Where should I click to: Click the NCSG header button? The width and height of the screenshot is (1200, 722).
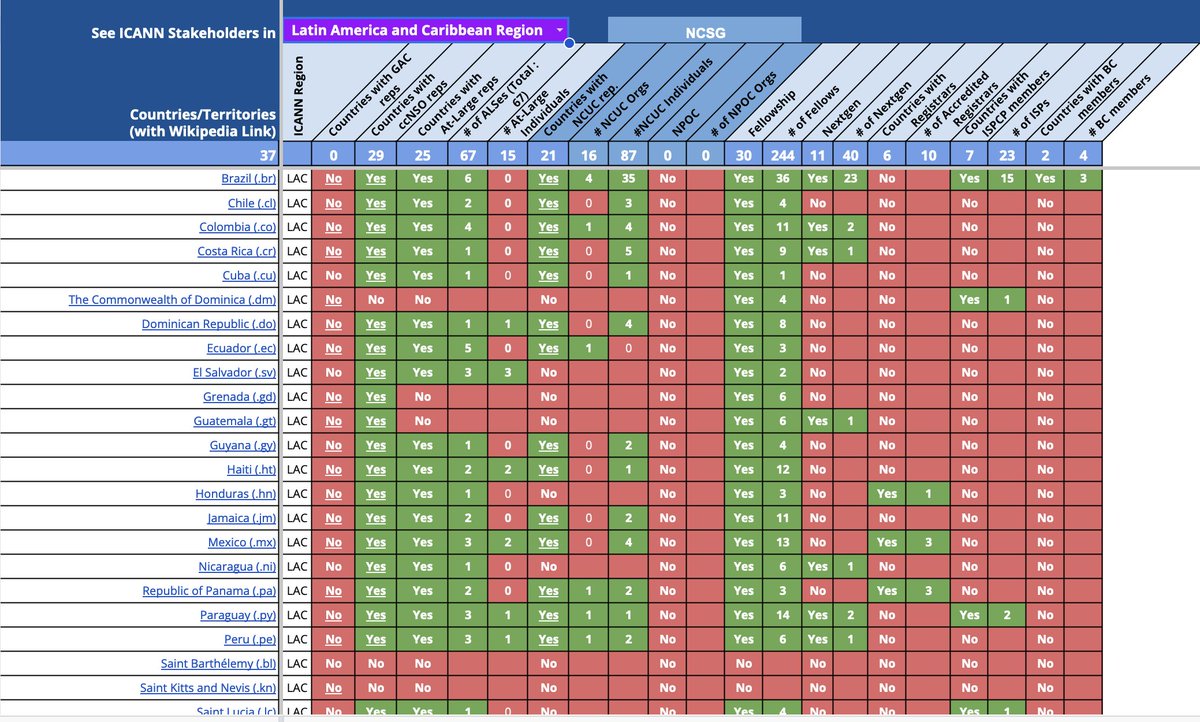click(x=703, y=29)
